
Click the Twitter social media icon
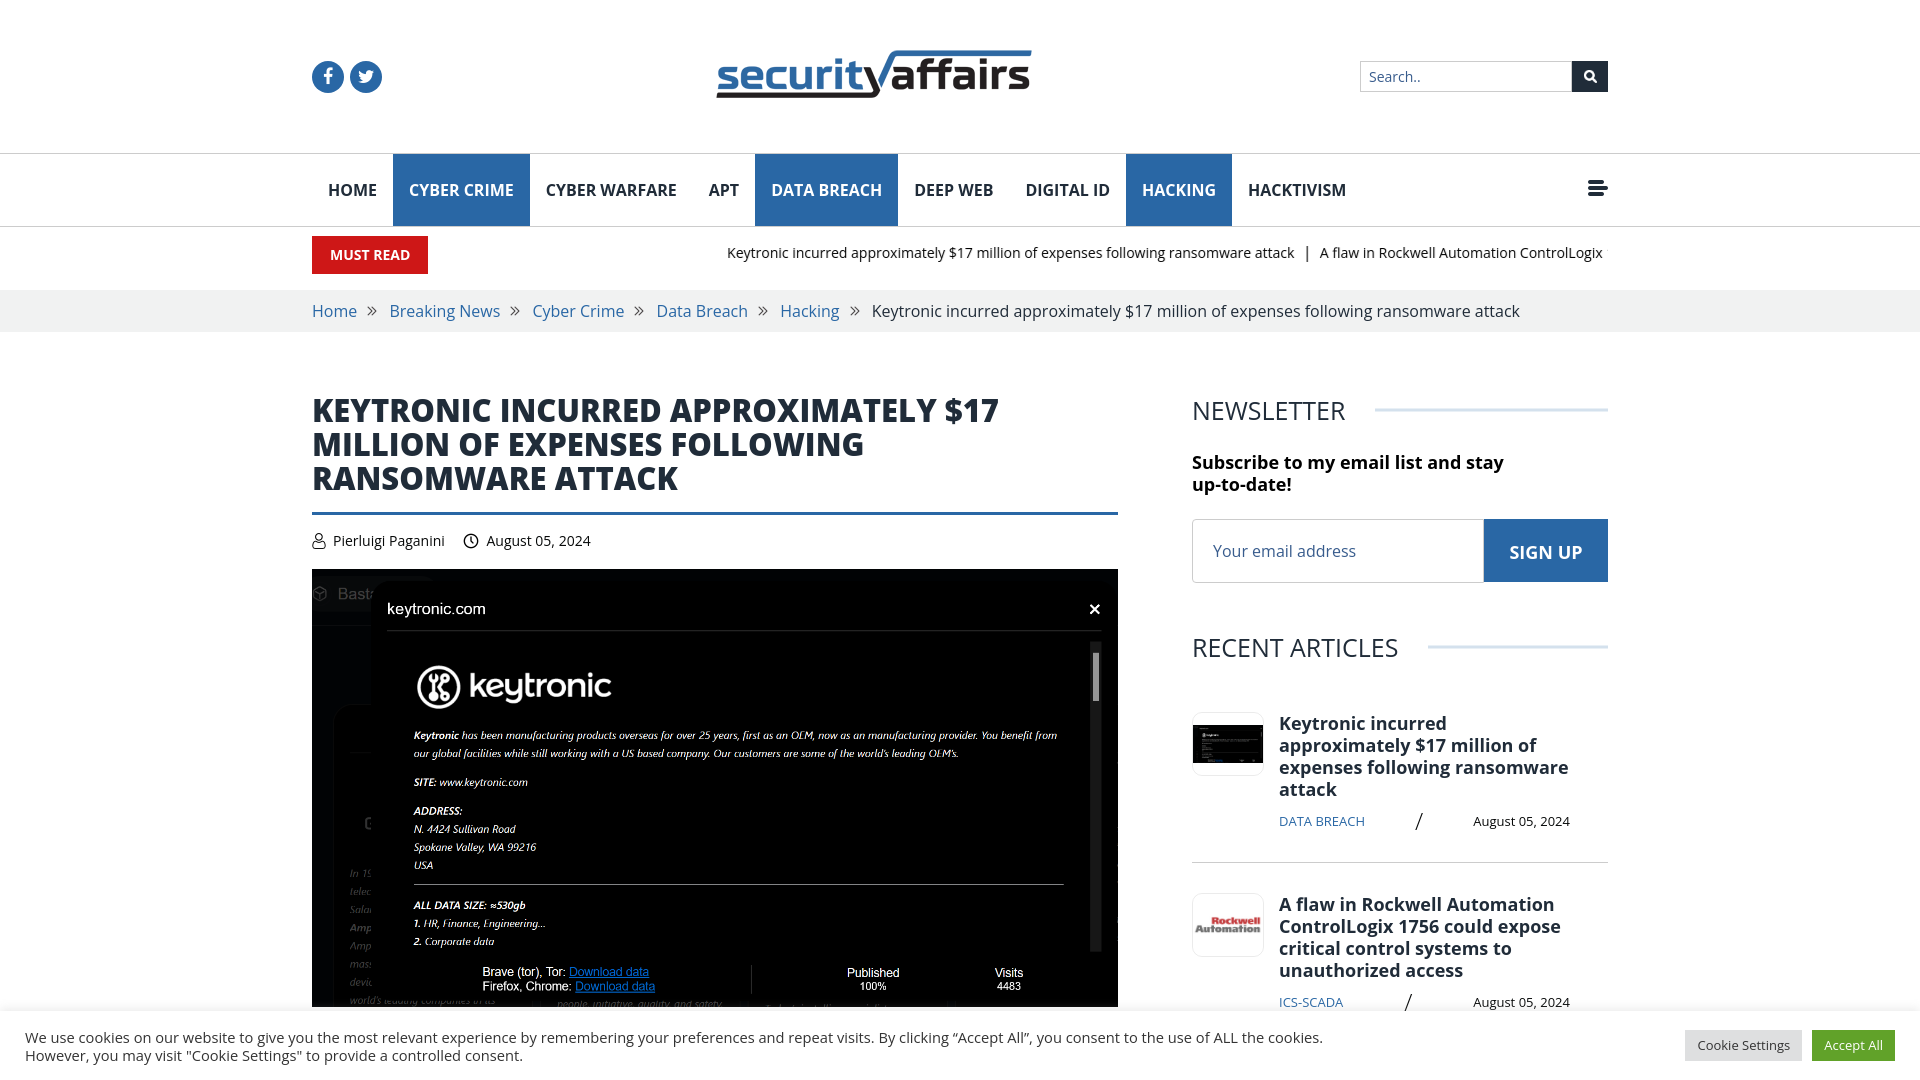365,75
